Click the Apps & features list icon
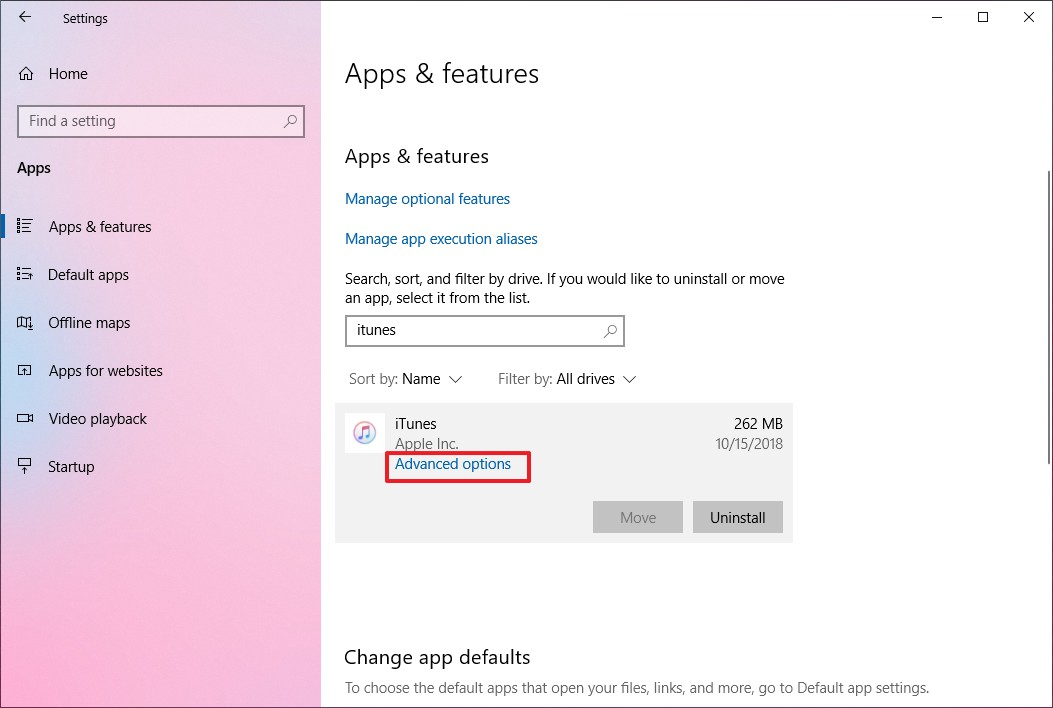 pyautogui.click(x=26, y=227)
